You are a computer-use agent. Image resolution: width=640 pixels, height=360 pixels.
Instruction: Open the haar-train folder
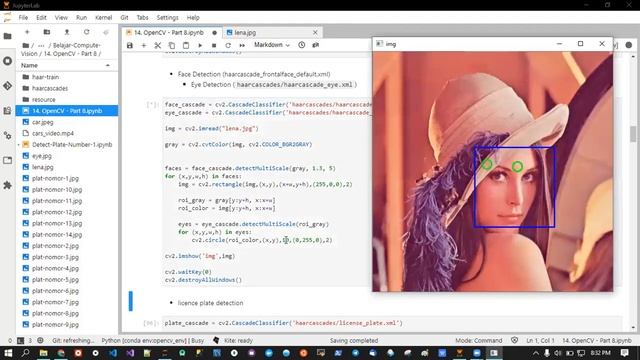(67, 77)
